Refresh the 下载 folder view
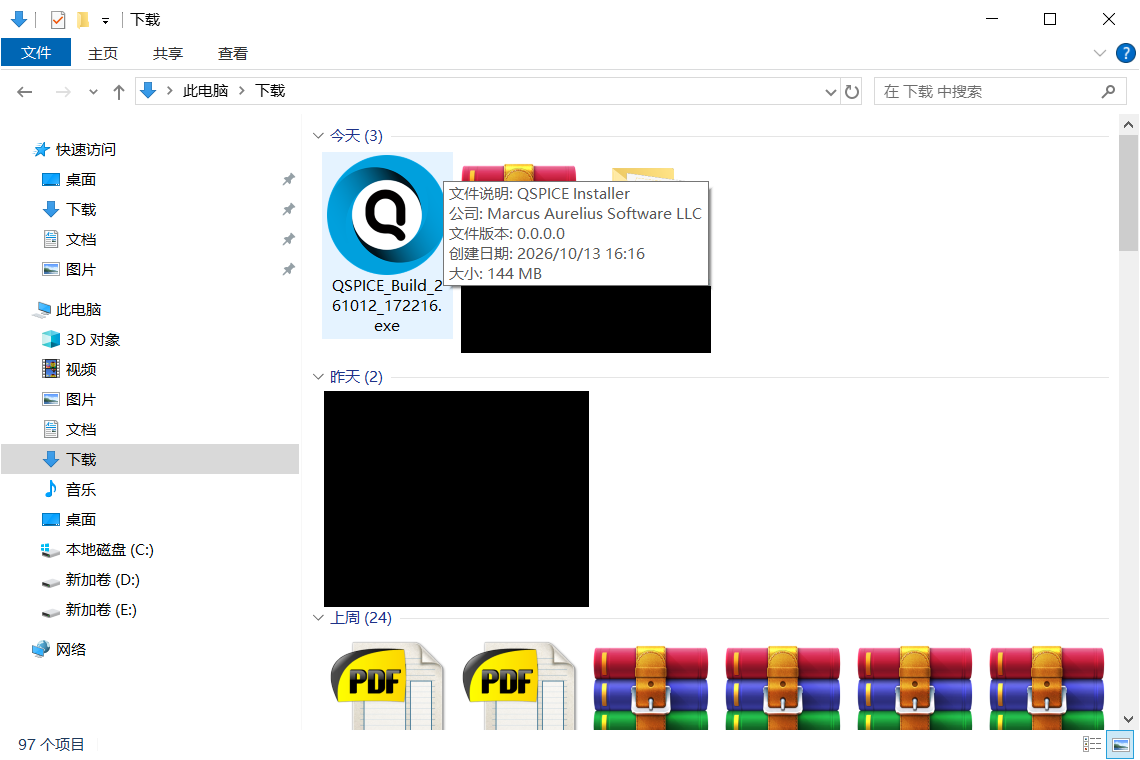Image resolution: width=1140 pixels, height=760 pixels. pyautogui.click(x=851, y=92)
